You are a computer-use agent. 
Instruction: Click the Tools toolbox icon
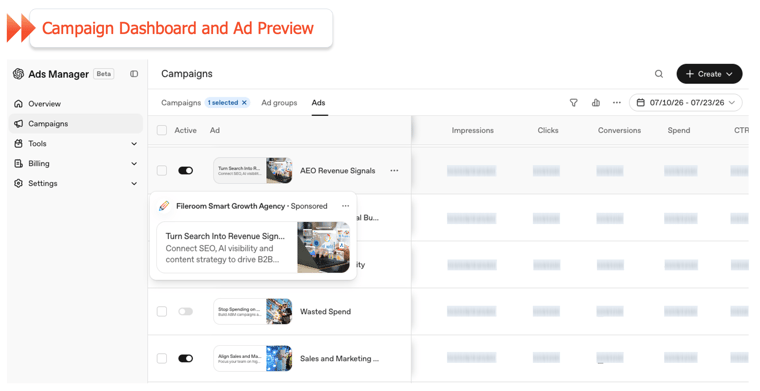click(x=18, y=143)
